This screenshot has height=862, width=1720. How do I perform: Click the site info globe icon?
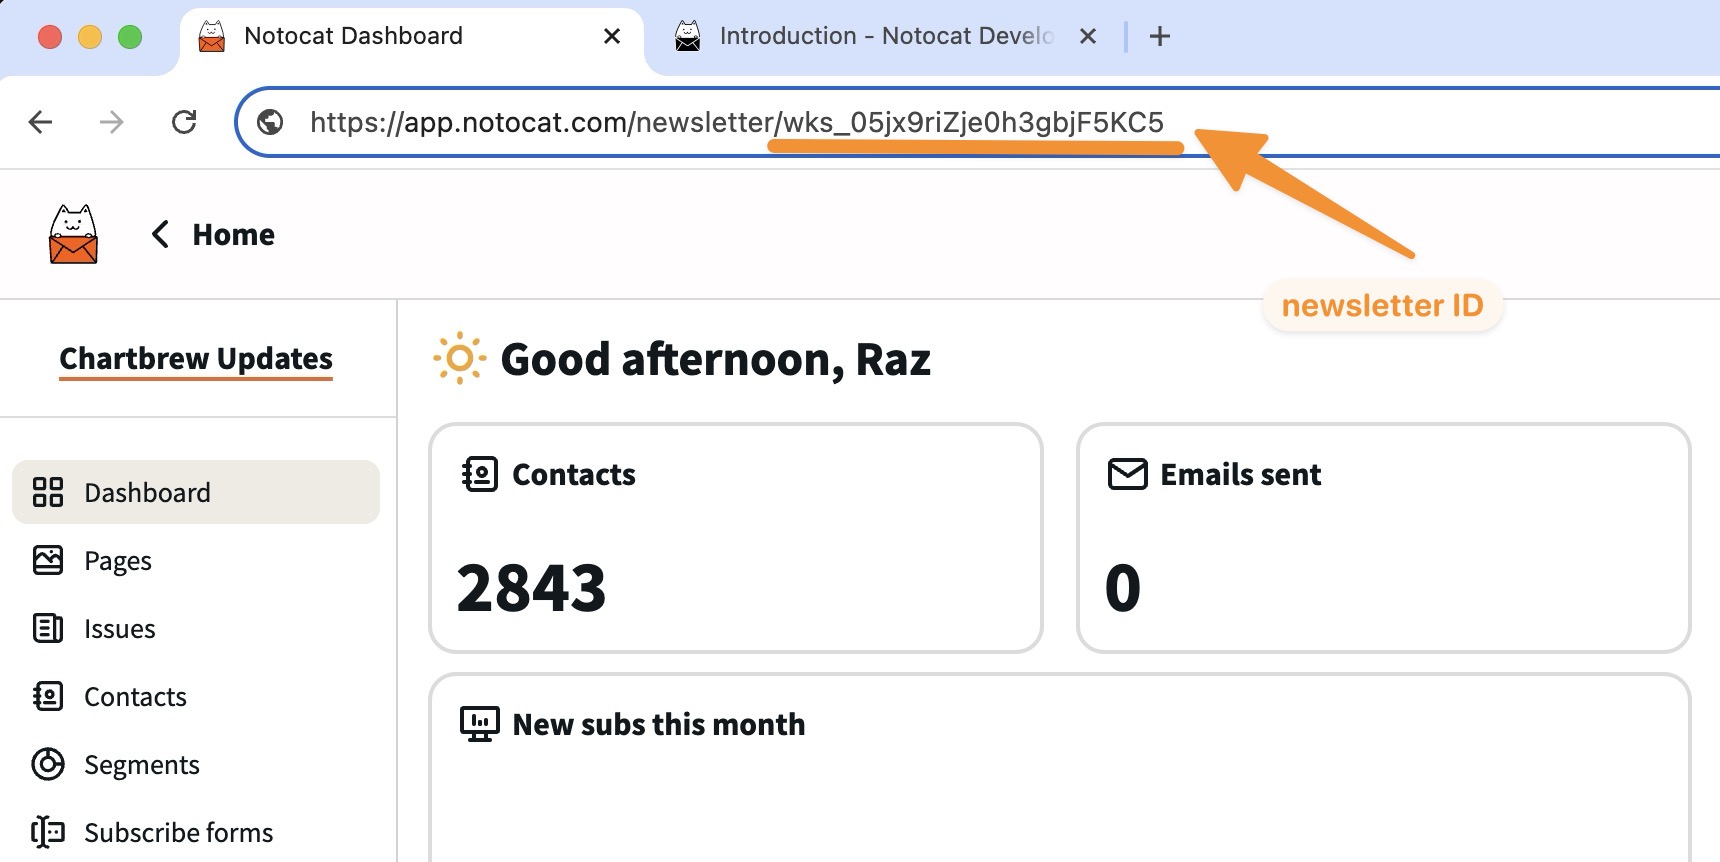pyautogui.click(x=270, y=122)
